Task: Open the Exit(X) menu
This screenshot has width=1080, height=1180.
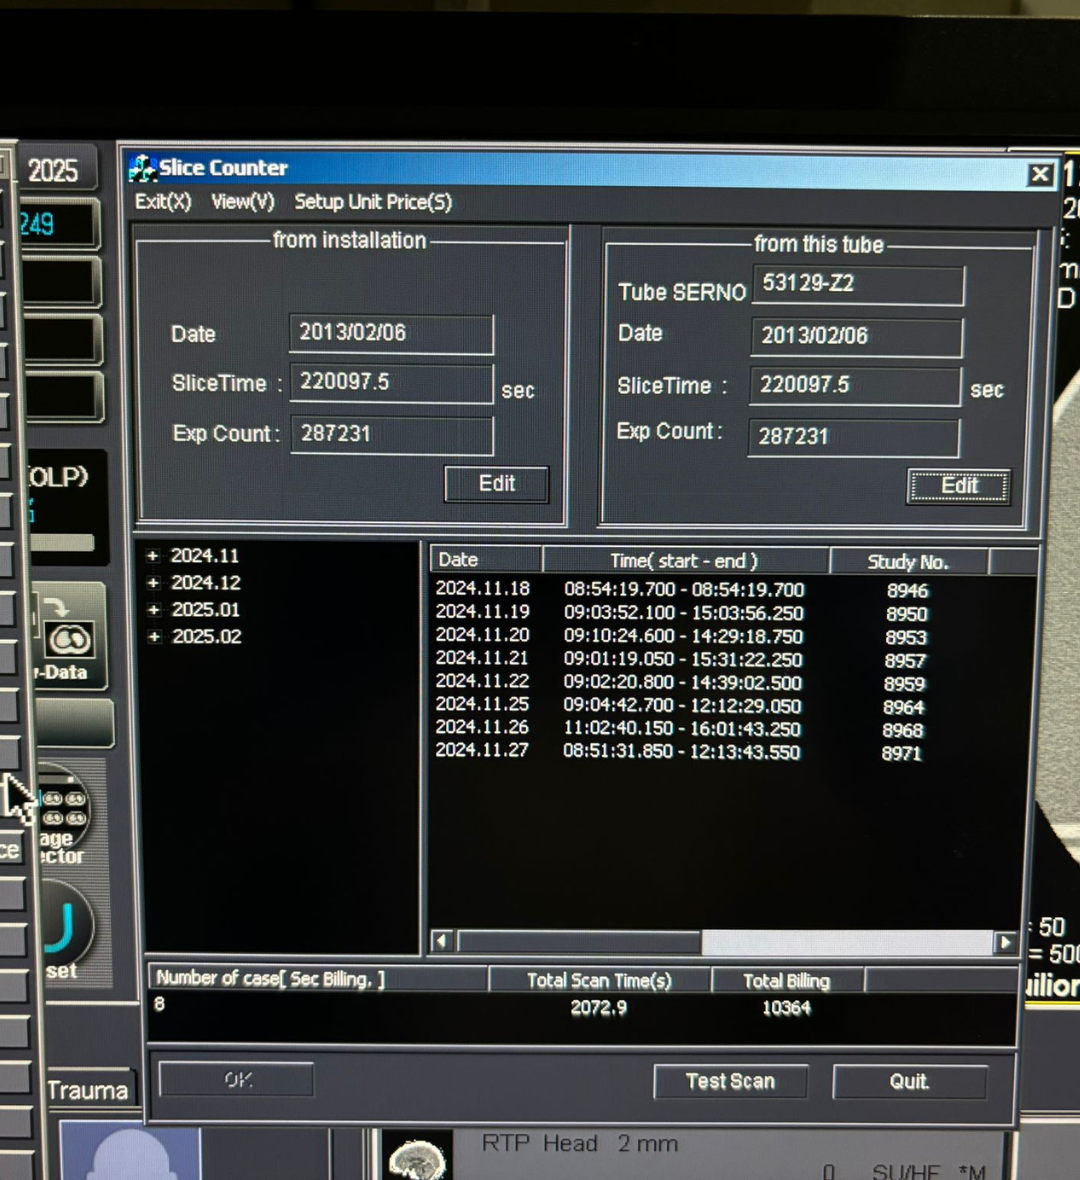Action: [x=163, y=202]
